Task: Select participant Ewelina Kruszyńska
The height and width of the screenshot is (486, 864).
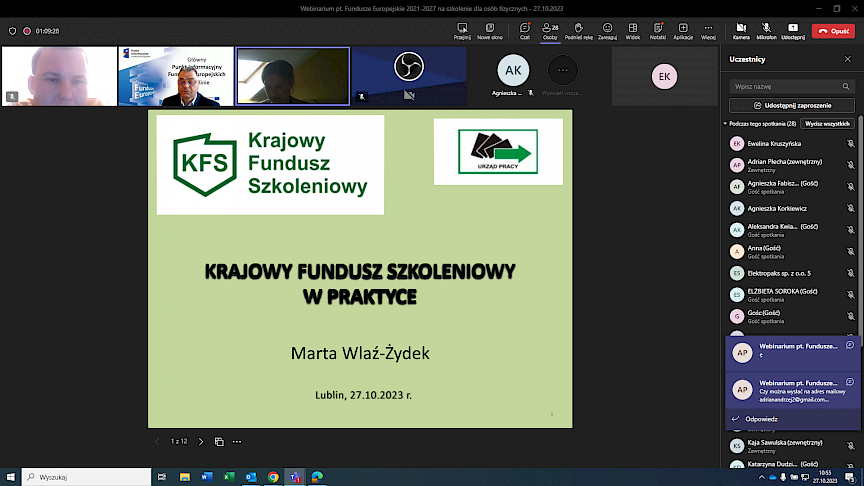Action: (791, 144)
